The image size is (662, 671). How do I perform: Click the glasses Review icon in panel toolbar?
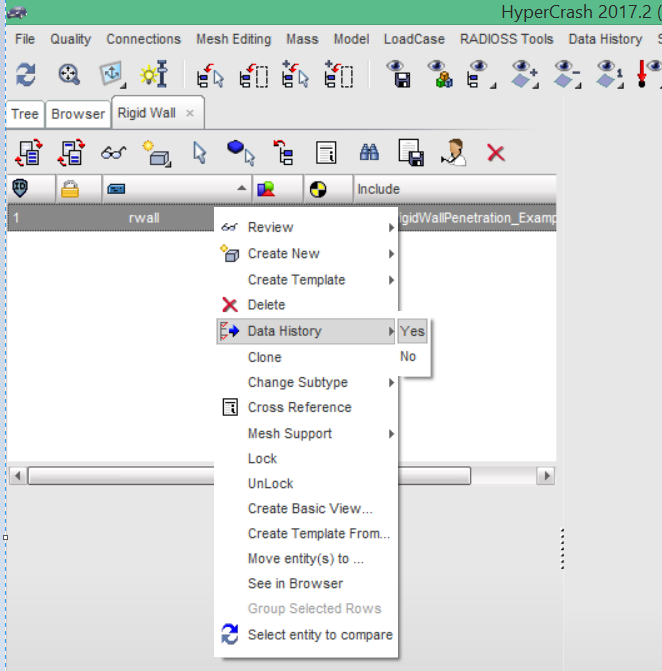tap(113, 153)
